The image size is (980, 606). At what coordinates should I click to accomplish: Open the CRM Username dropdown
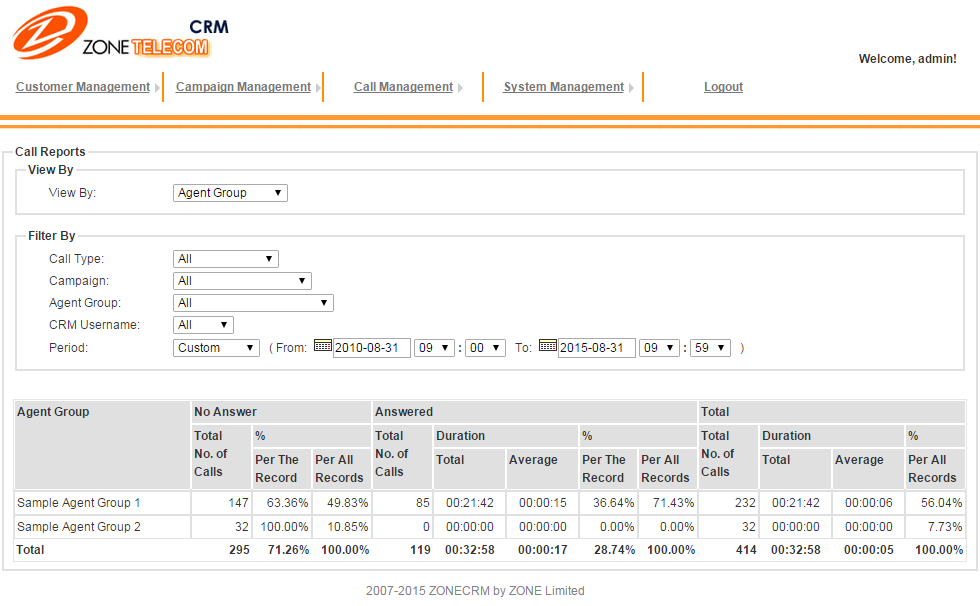tap(203, 325)
